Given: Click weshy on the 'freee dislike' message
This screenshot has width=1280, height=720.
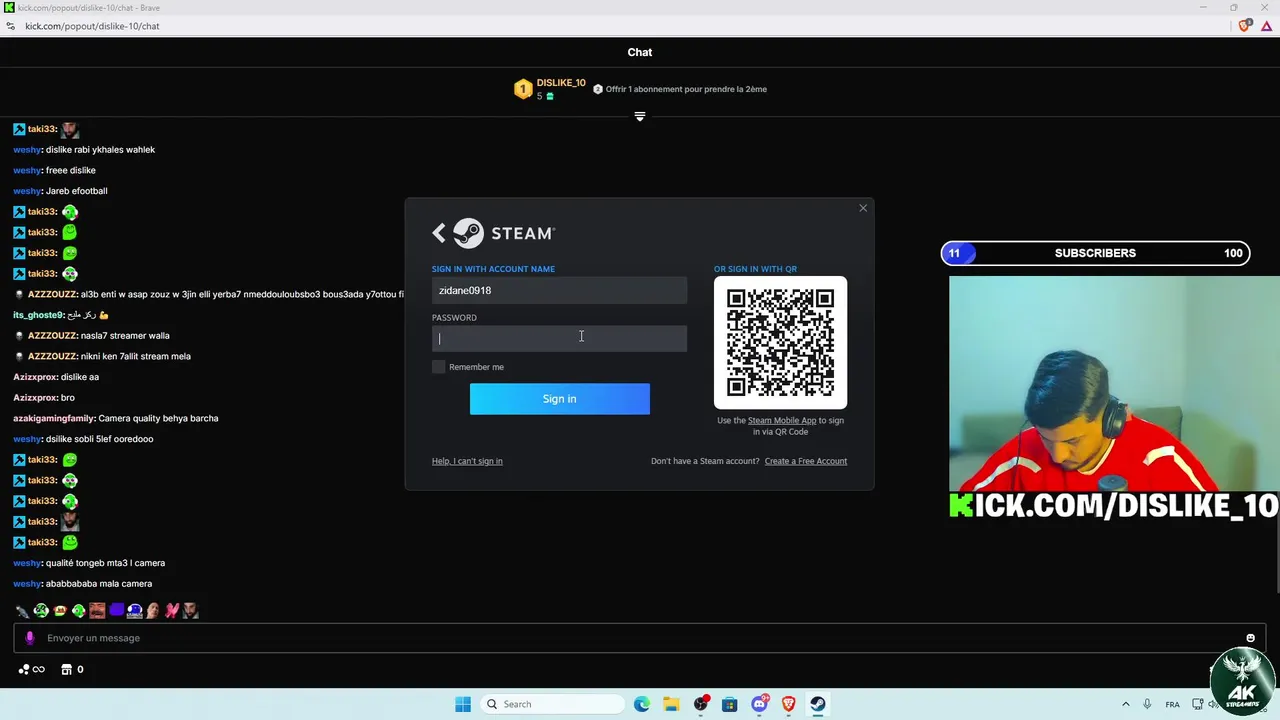Looking at the screenshot, I should pos(27,171).
